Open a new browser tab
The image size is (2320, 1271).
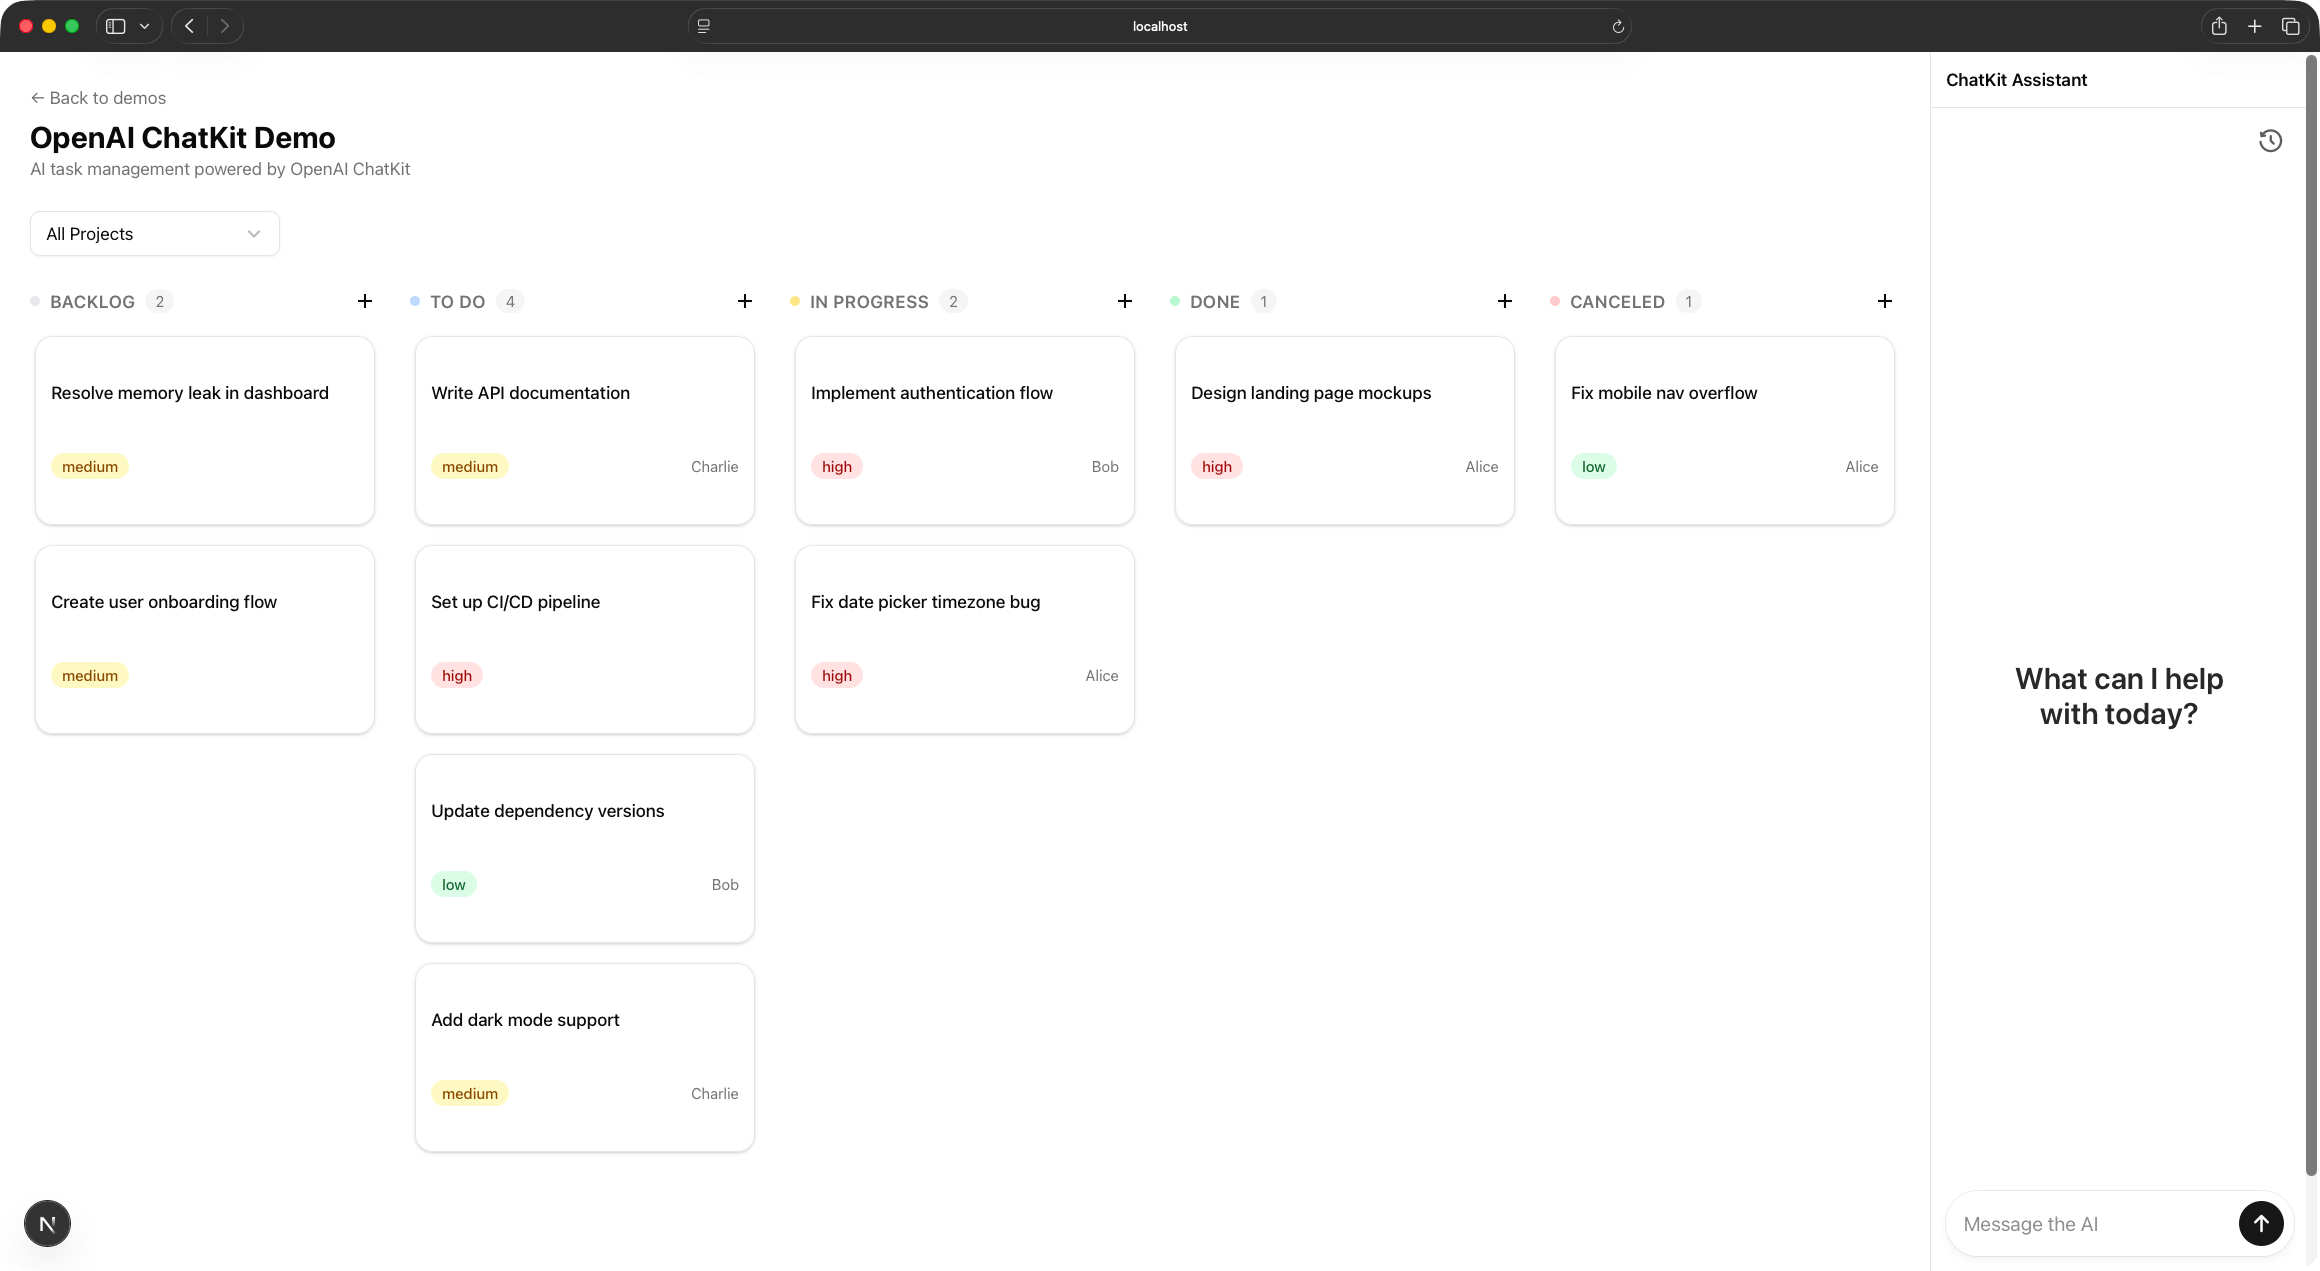pos(2254,26)
